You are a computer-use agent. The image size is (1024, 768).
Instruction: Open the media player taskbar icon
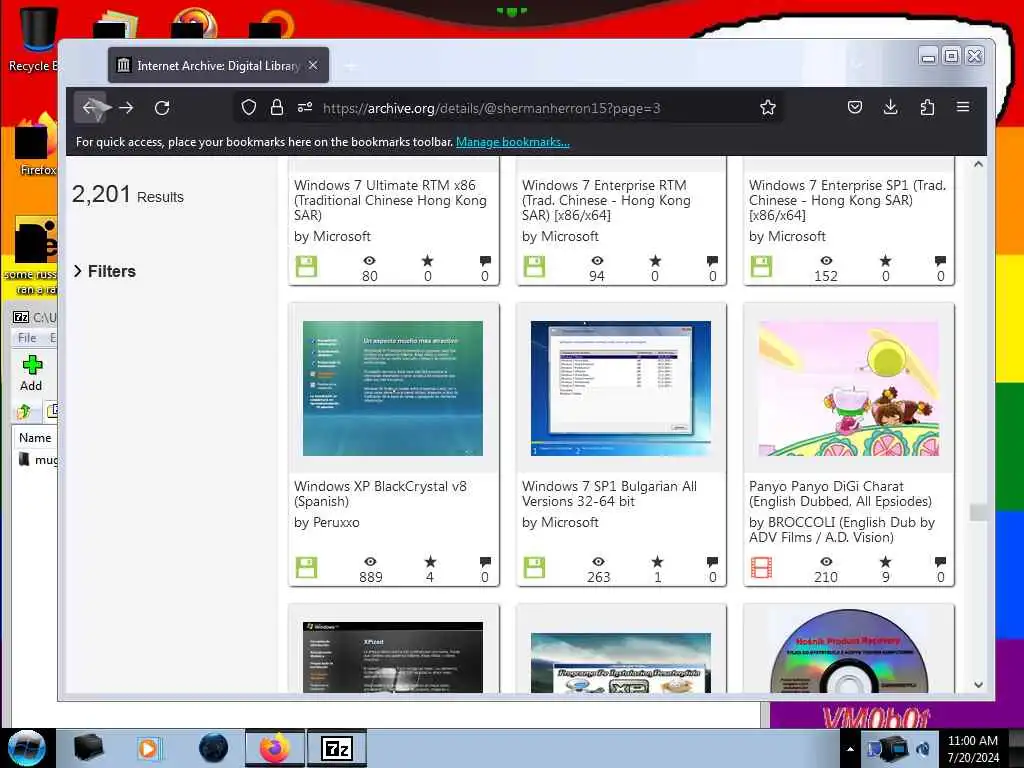click(x=148, y=748)
